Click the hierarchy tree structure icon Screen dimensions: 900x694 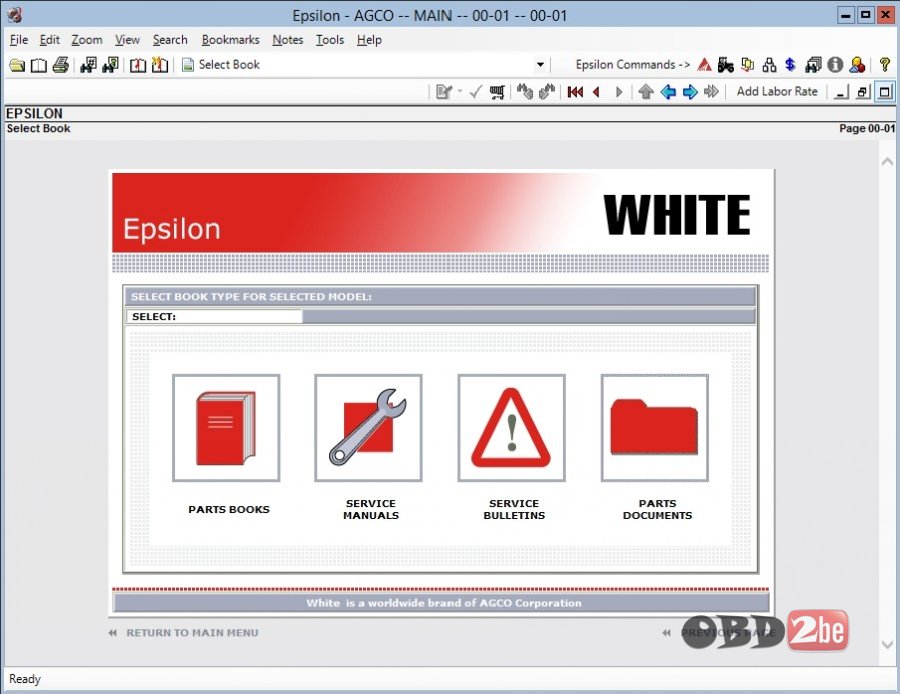coord(769,65)
